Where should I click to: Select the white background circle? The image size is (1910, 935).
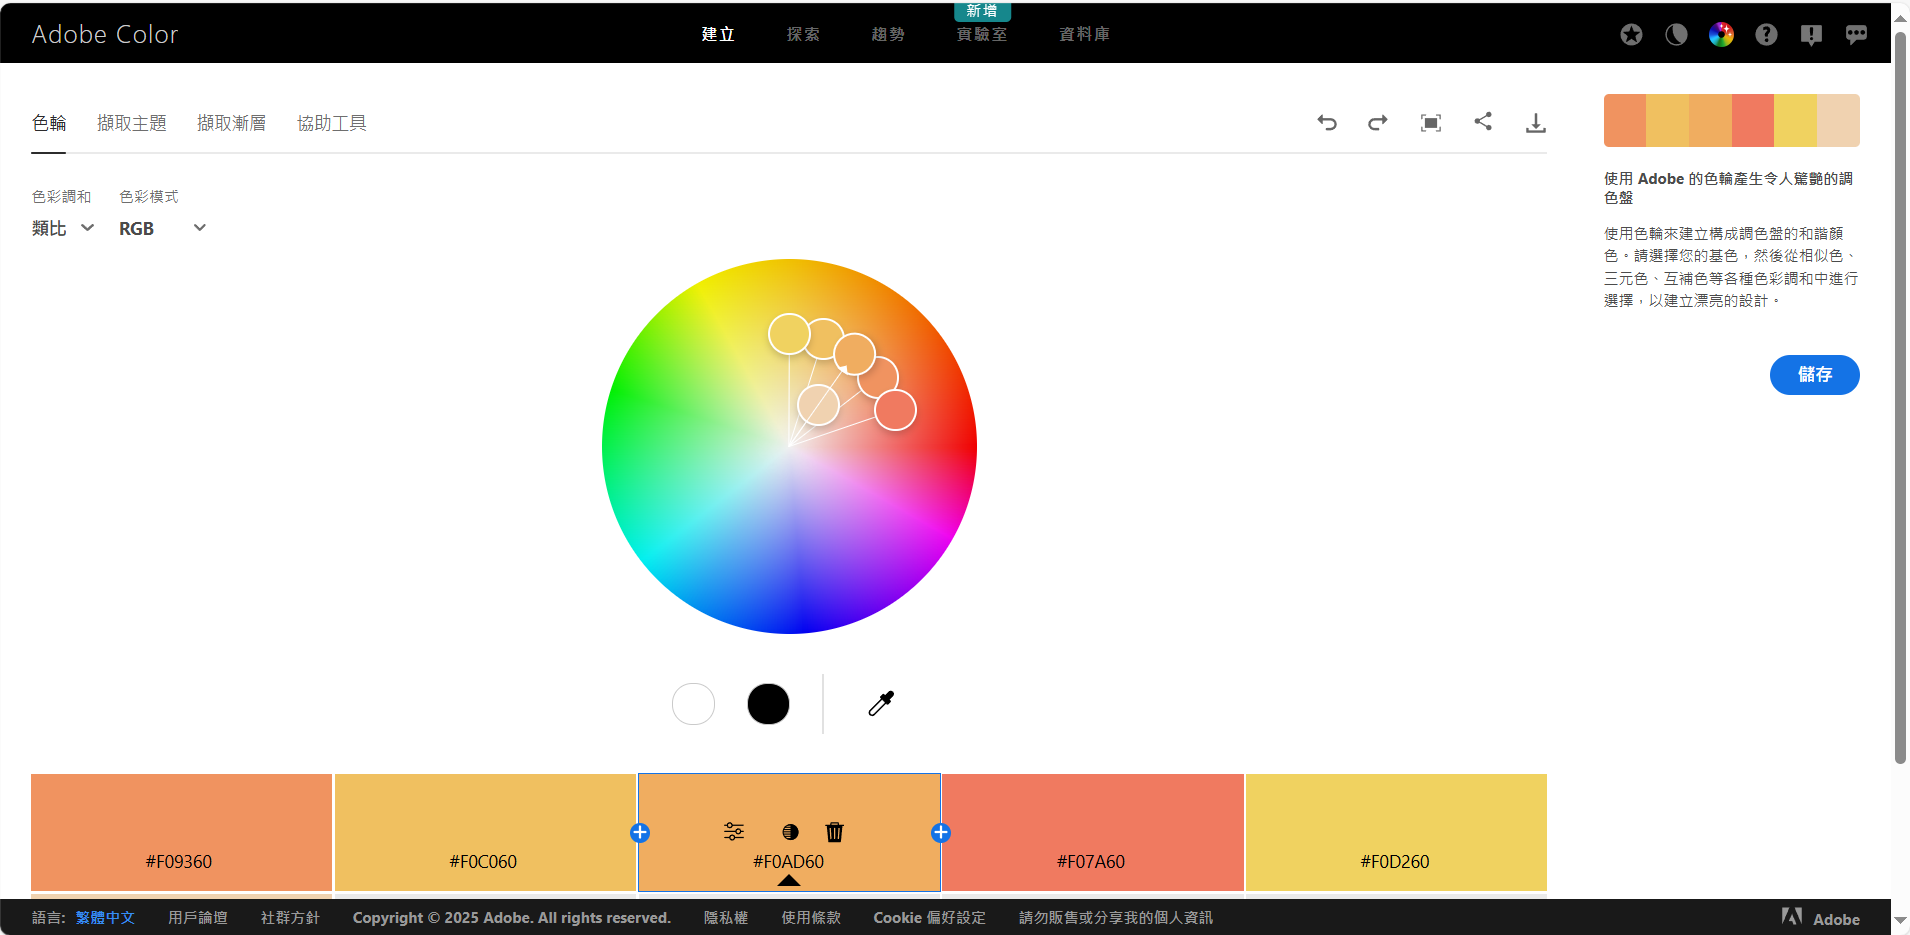click(693, 704)
